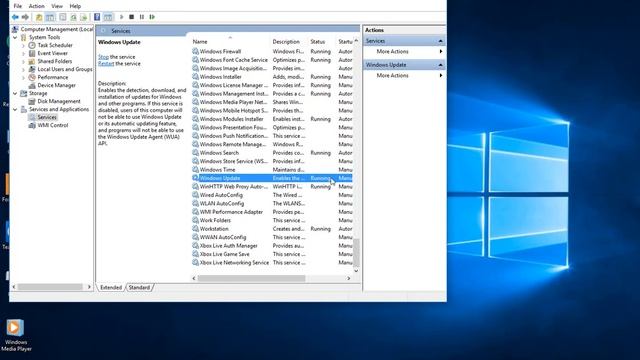Click the Start Service play icon
The width and height of the screenshot is (640, 360).
point(121,17)
